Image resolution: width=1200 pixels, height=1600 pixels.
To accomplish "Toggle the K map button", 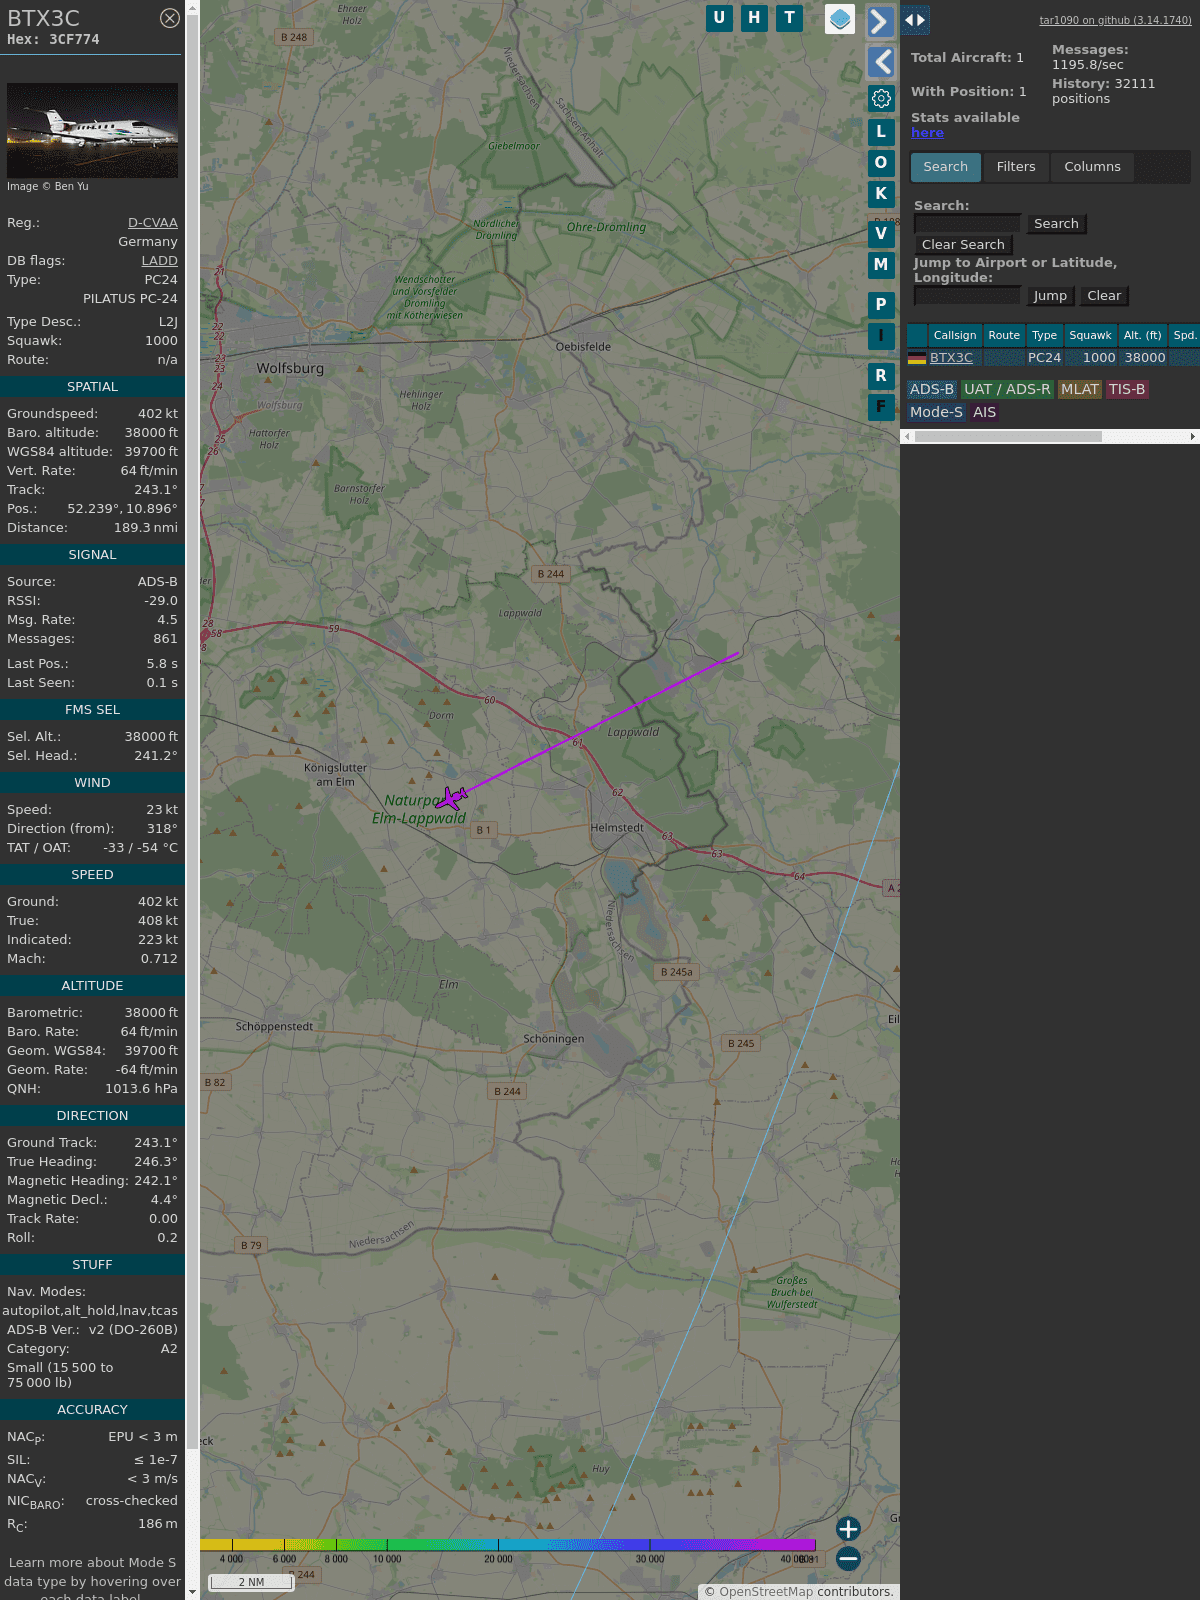I will 881,194.
